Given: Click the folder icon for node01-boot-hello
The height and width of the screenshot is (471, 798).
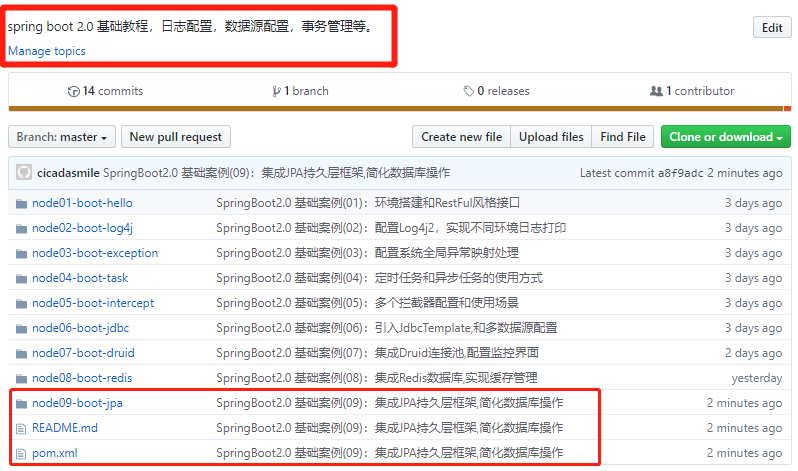Looking at the screenshot, I should coord(21,204).
